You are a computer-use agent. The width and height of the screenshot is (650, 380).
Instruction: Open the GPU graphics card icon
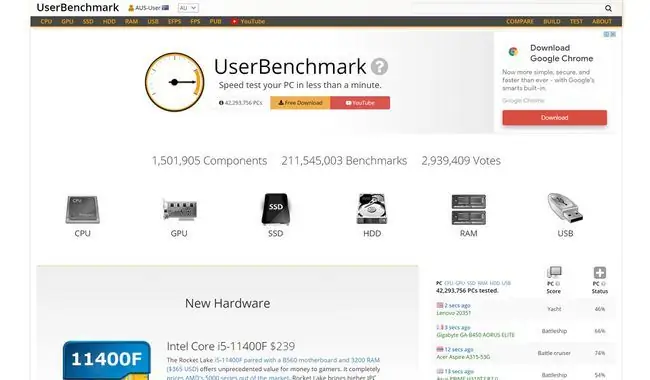[x=179, y=210]
